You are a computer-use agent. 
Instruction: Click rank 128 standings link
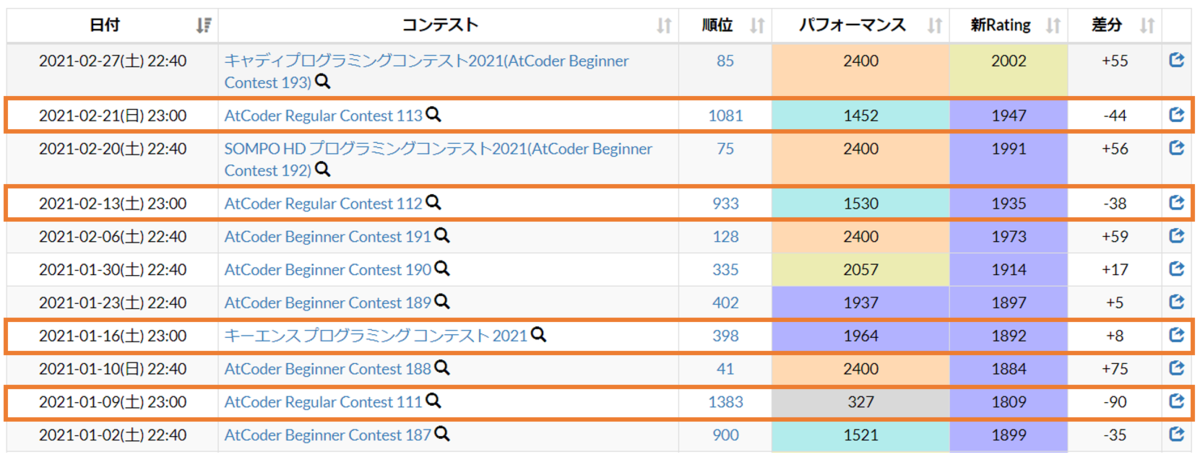pos(725,237)
